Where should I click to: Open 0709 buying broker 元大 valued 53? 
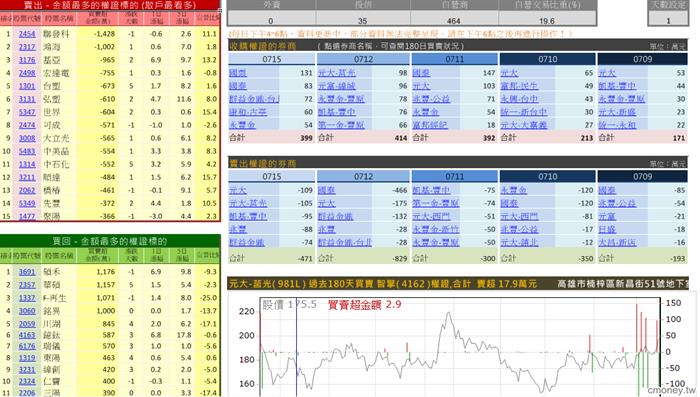[607, 73]
